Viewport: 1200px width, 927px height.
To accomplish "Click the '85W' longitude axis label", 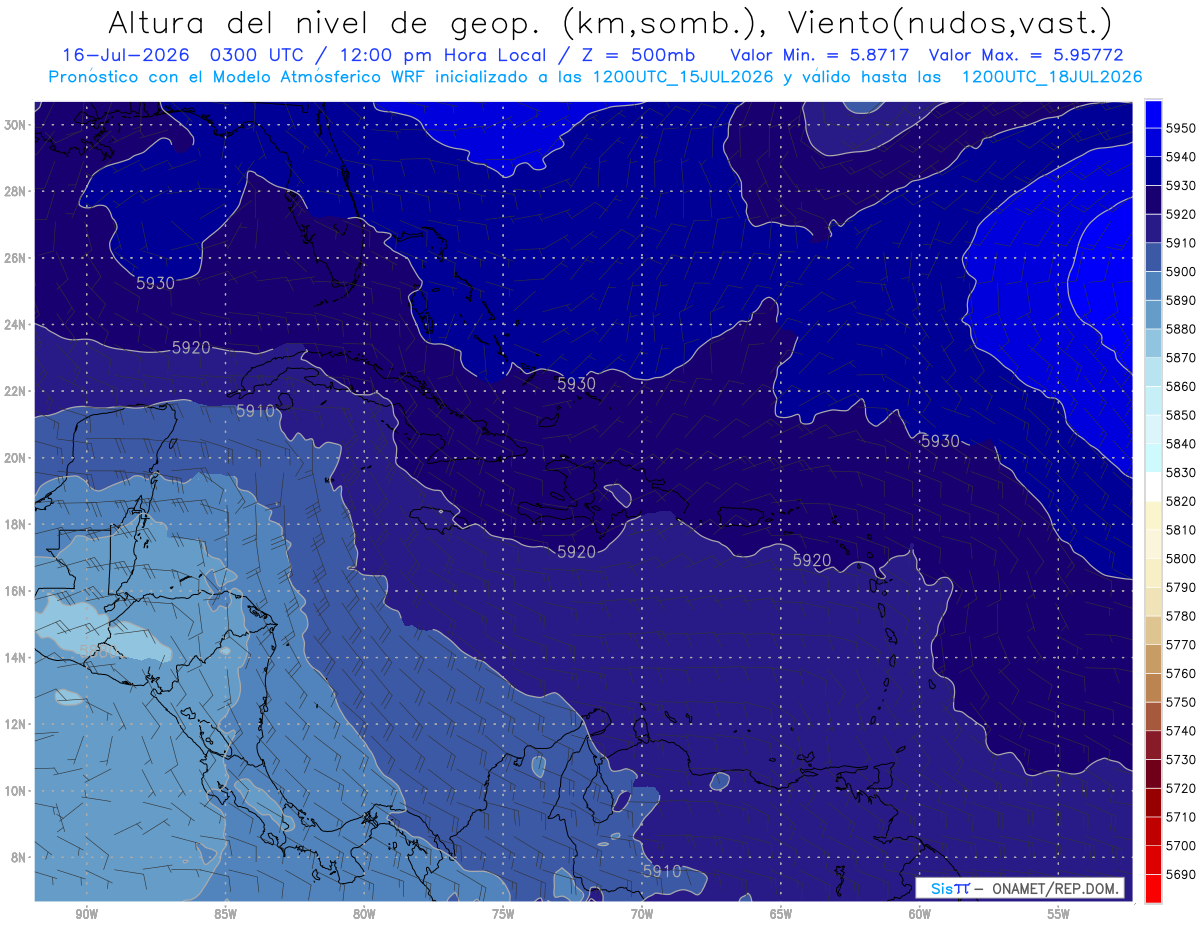I will tap(225, 914).
